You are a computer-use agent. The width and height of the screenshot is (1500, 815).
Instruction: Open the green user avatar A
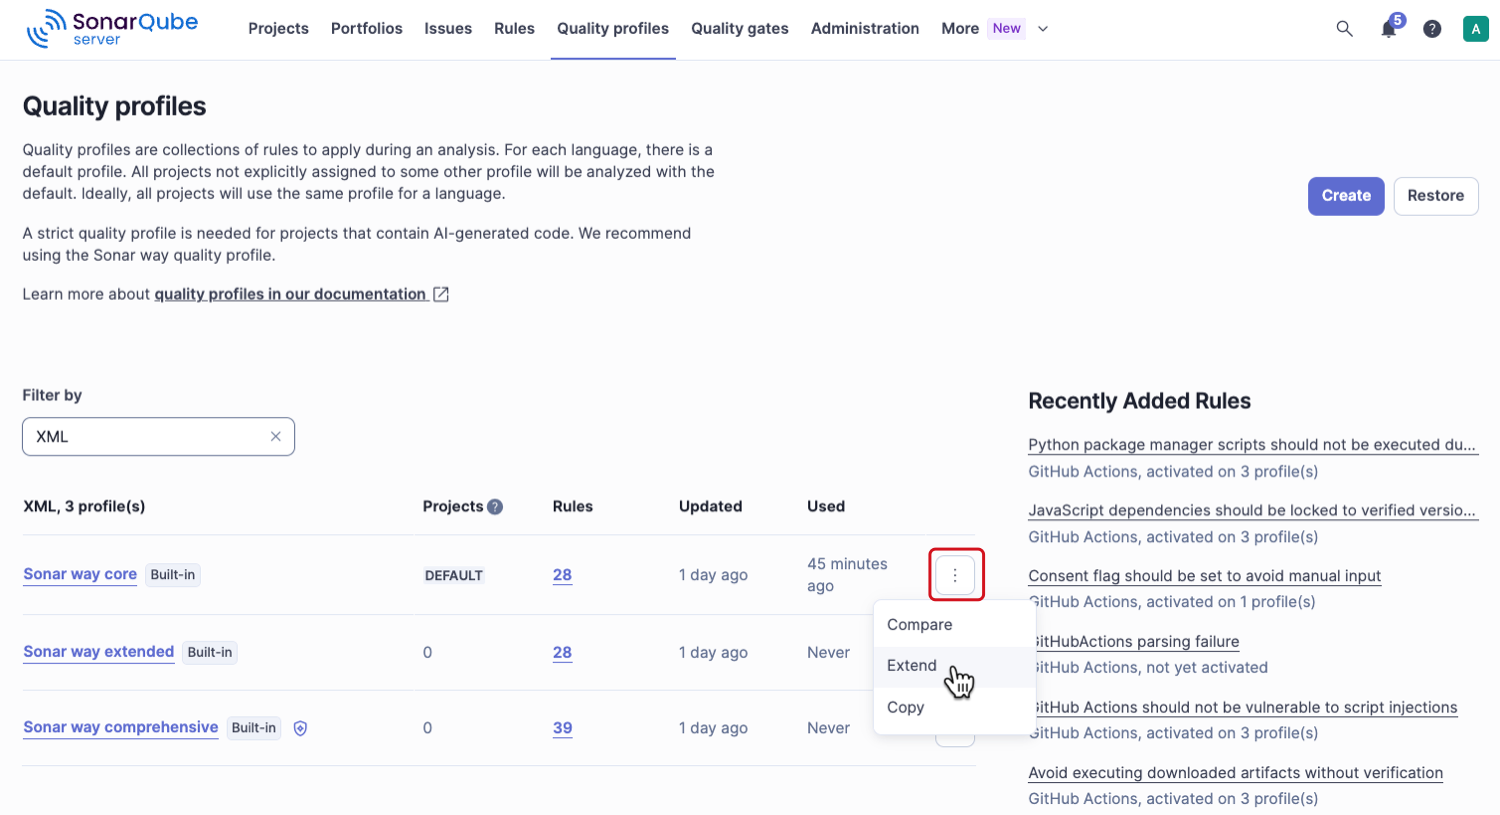(1475, 29)
